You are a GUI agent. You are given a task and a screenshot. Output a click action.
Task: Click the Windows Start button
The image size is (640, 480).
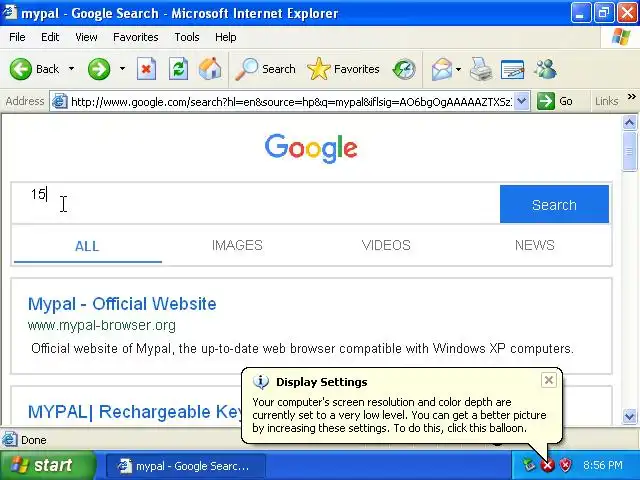click(48, 465)
